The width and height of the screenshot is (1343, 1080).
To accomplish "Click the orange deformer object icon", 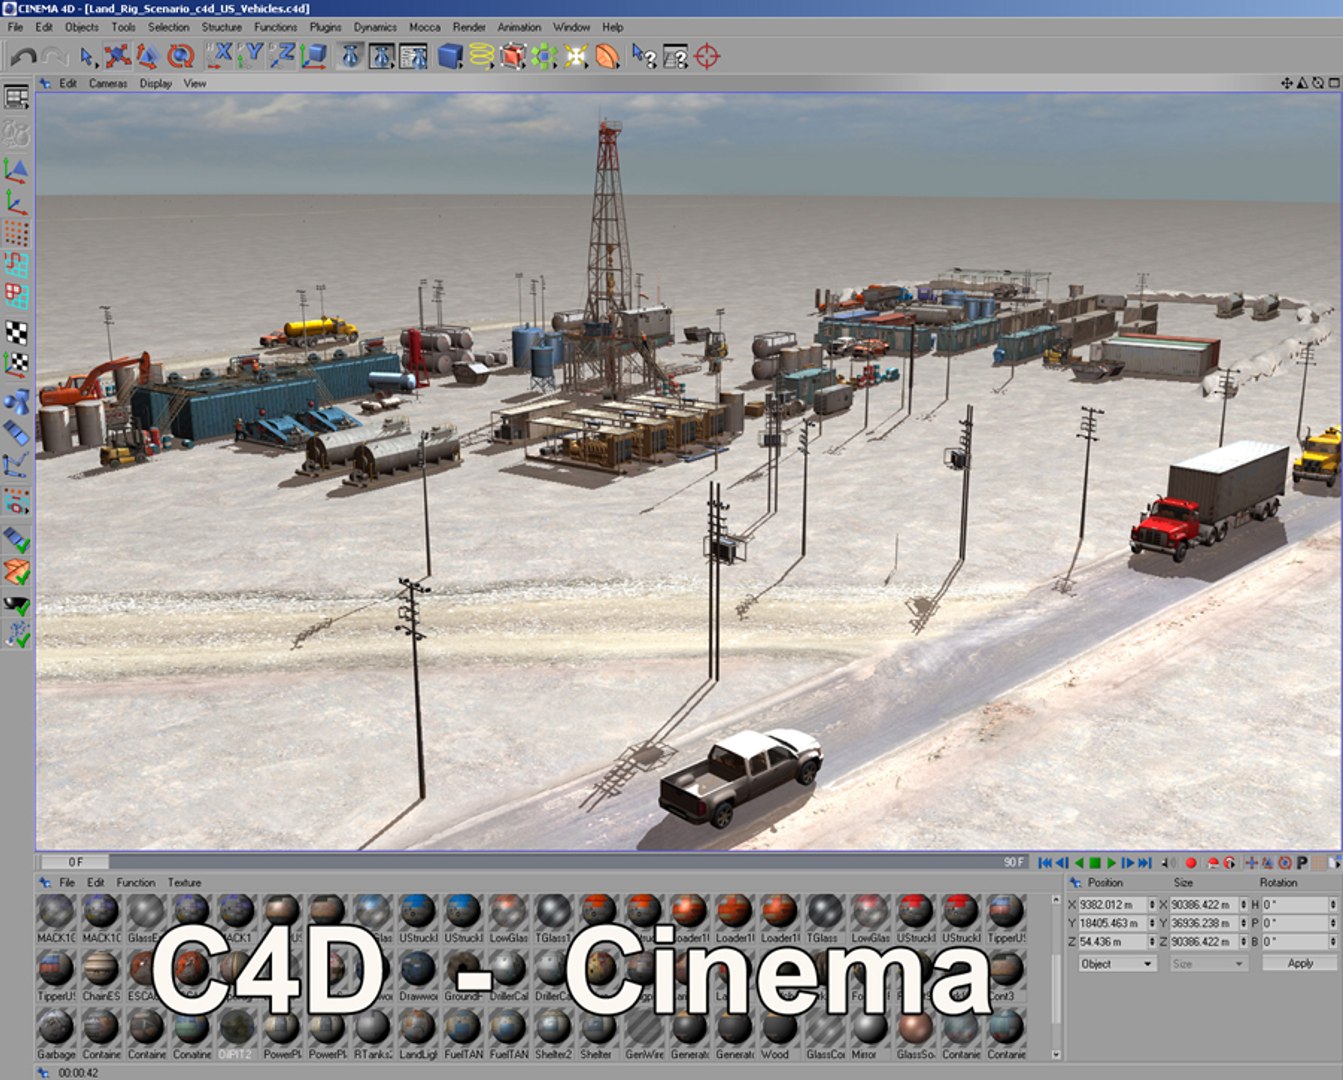I will [607, 57].
